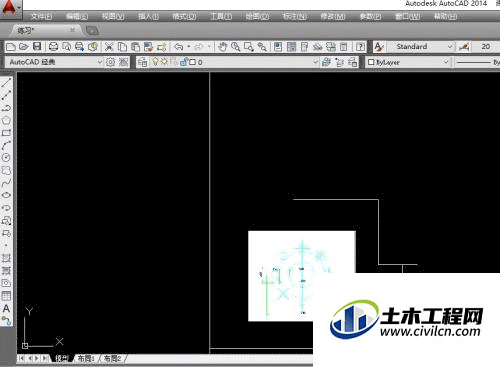Image resolution: width=500 pixels, height=367 pixels.
Task: Open the linetype control dropdown
Action: [477, 62]
